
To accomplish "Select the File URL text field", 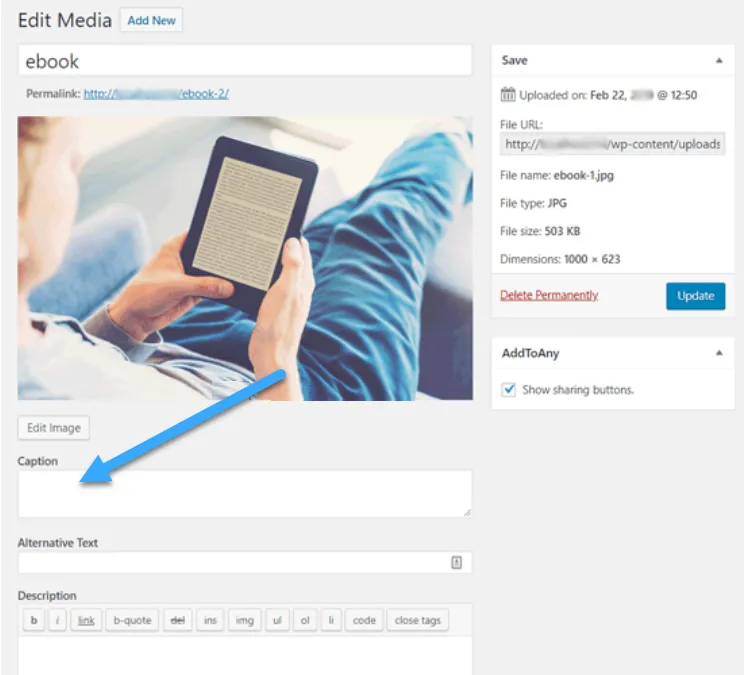I will coord(612,144).
